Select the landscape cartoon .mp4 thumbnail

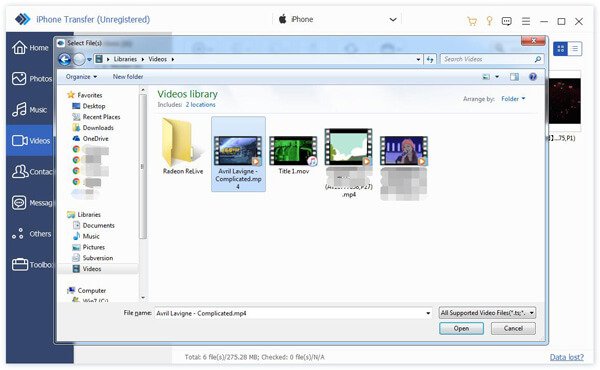point(348,147)
